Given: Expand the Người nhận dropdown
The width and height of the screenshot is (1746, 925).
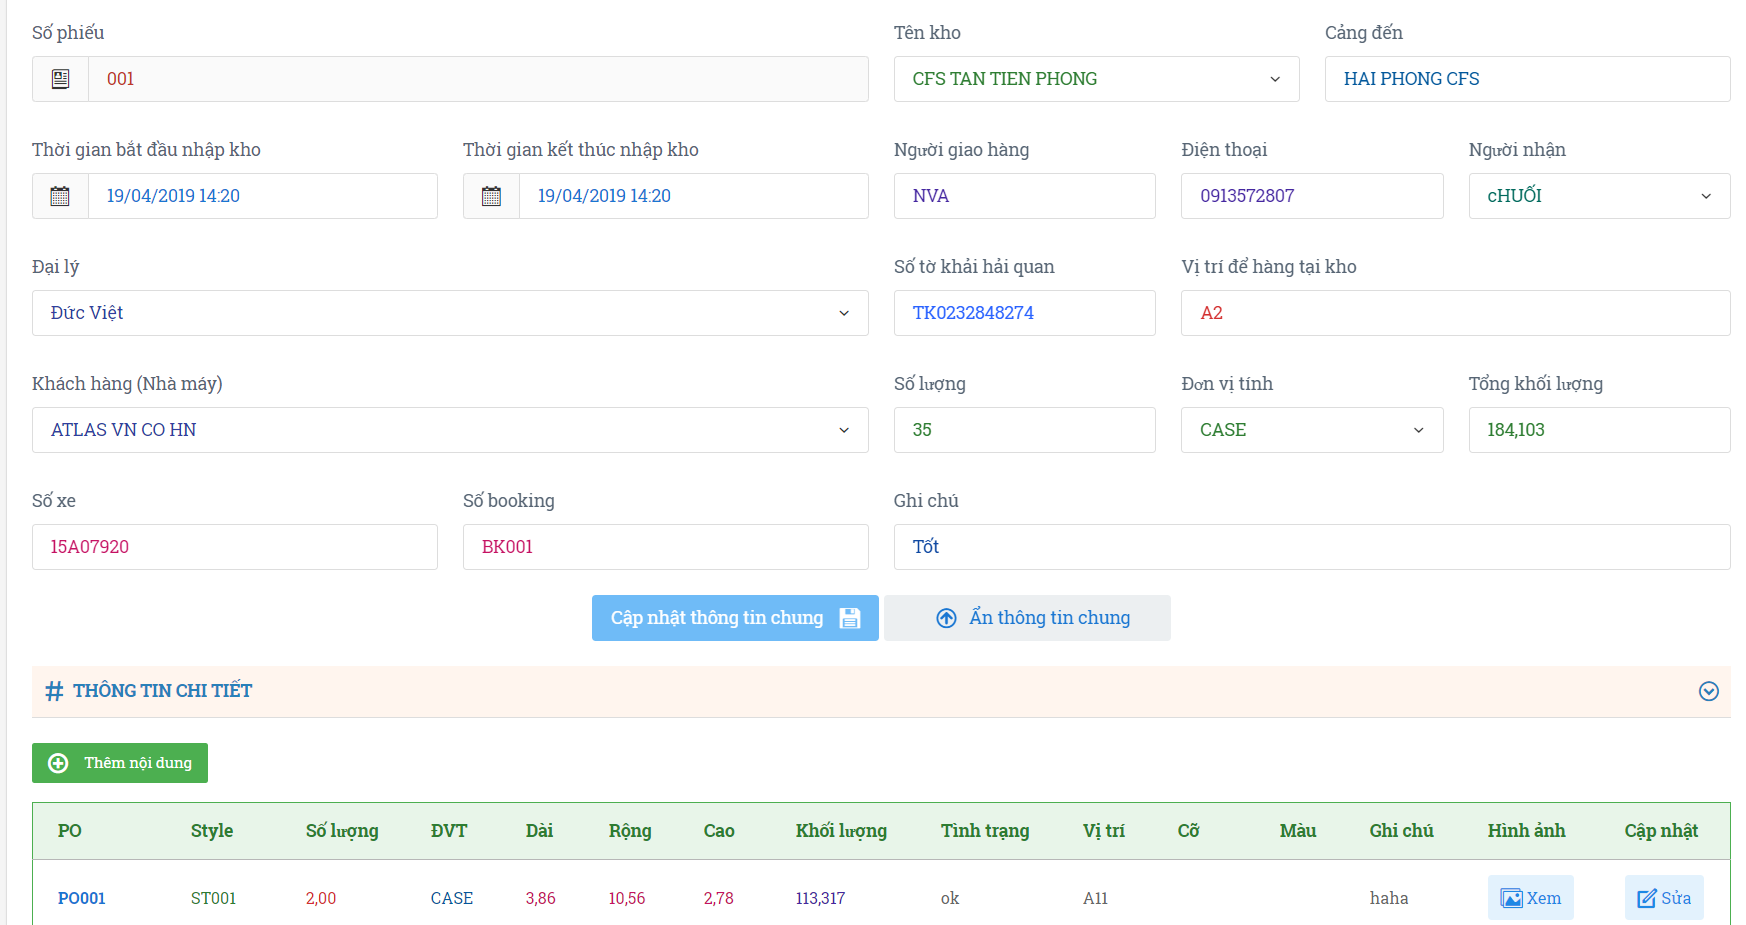Looking at the screenshot, I should point(1598,196).
